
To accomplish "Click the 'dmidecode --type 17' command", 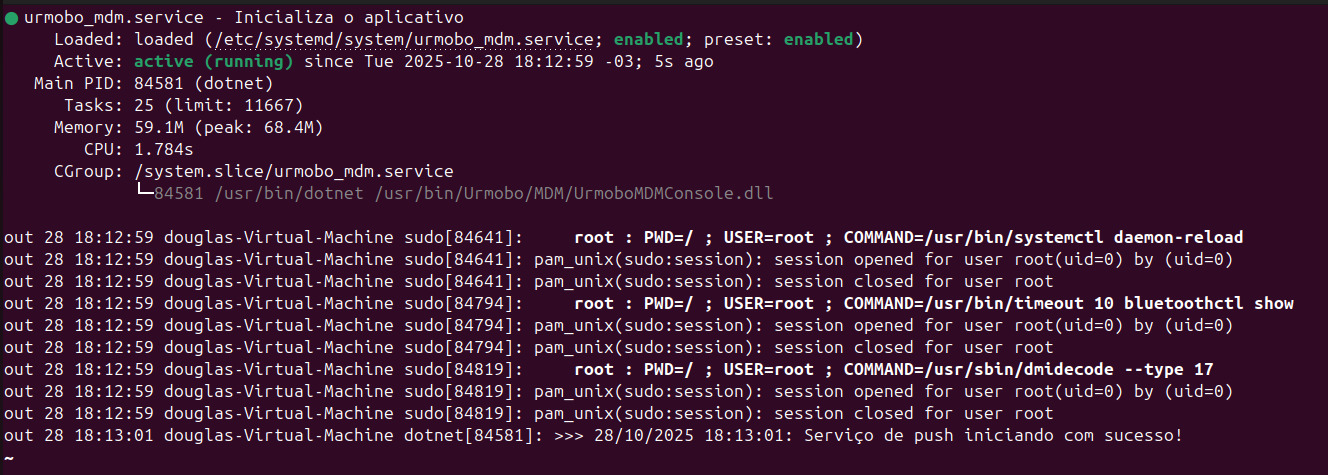I will [1118, 370].
